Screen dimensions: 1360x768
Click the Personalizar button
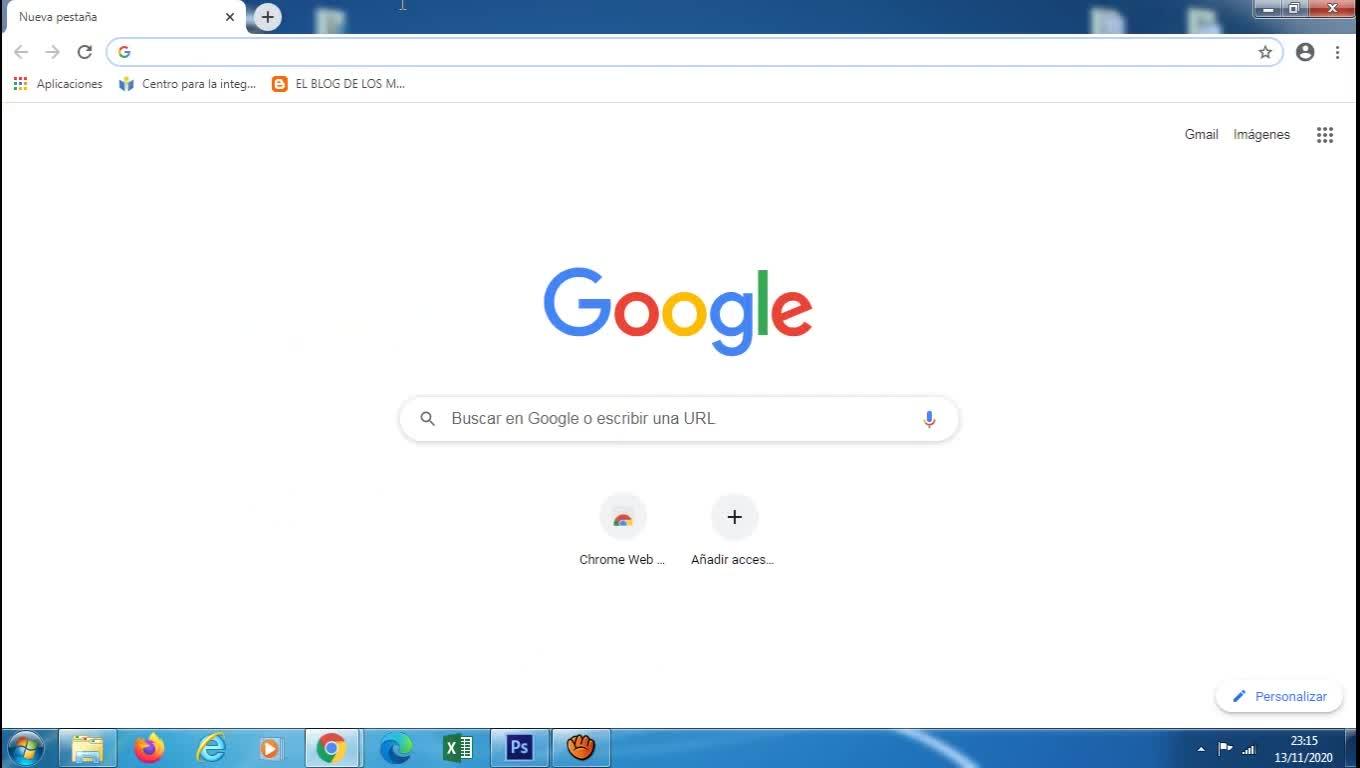[x=1279, y=696]
